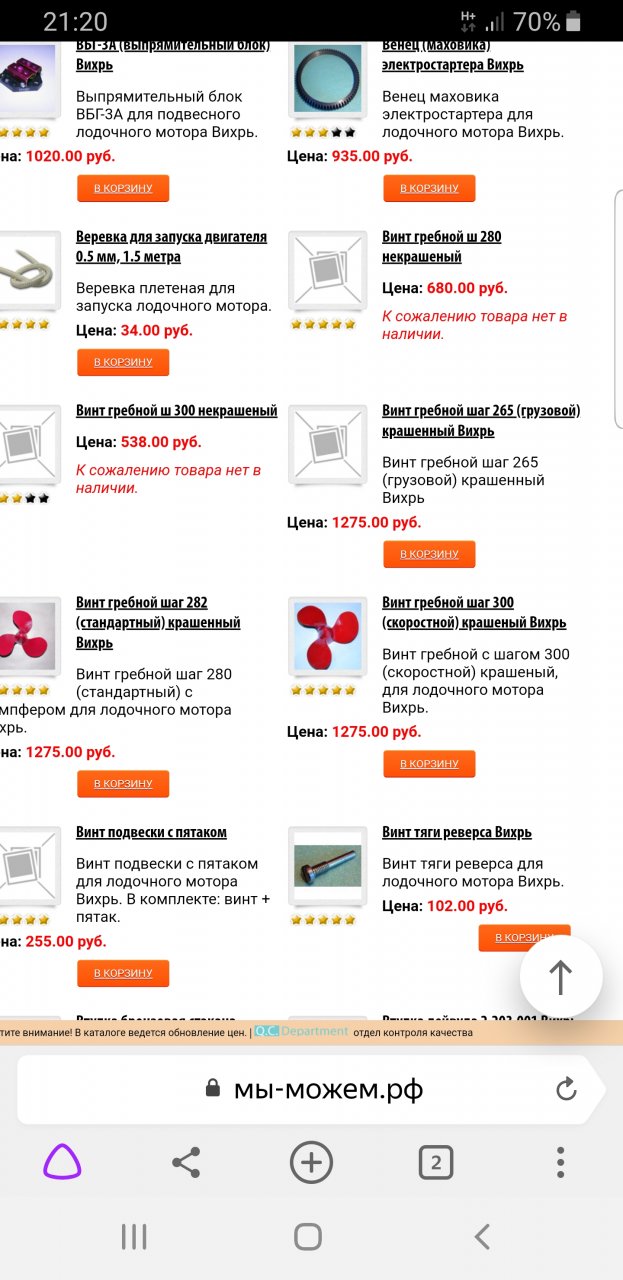The height and width of the screenshot is (1280, 623).
Task: Tap the Alice assistant icon
Action: [x=62, y=1162]
